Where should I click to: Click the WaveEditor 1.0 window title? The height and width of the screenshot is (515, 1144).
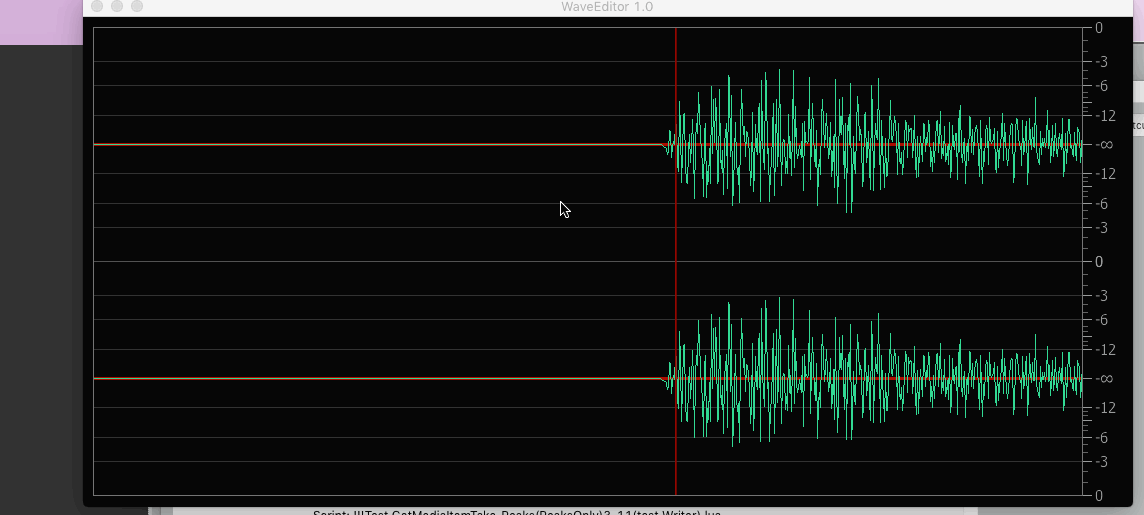(x=607, y=7)
